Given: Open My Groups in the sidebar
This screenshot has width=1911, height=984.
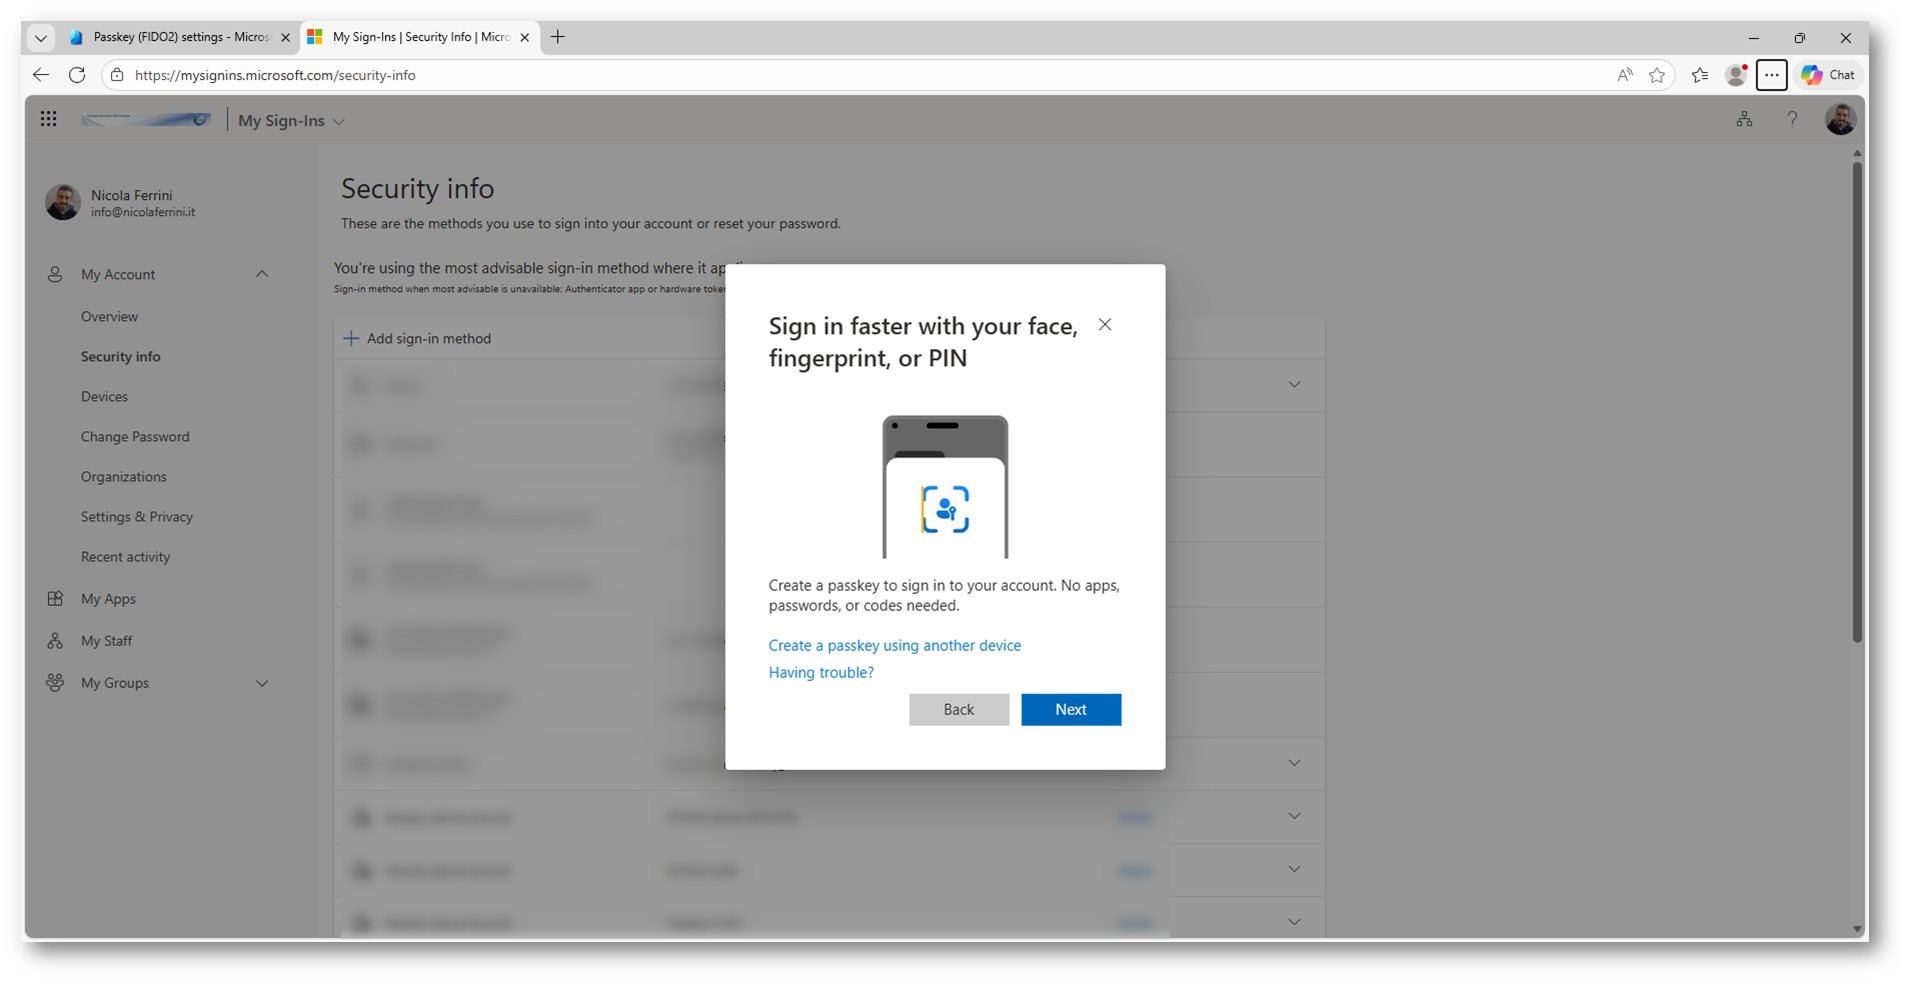Looking at the screenshot, I should pyautogui.click(x=115, y=682).
